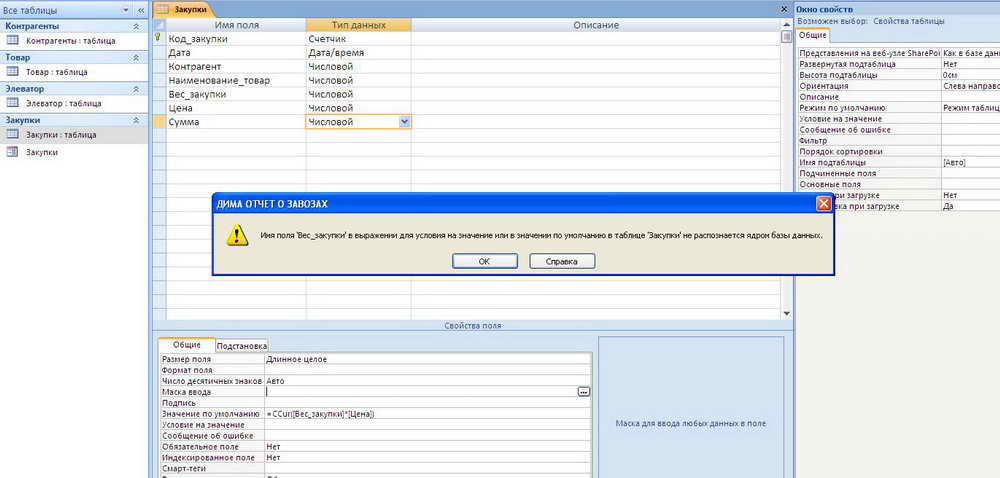Click the Элеватор table icon
Viewport: 1000px width, 478px height.
coord(12,103)
